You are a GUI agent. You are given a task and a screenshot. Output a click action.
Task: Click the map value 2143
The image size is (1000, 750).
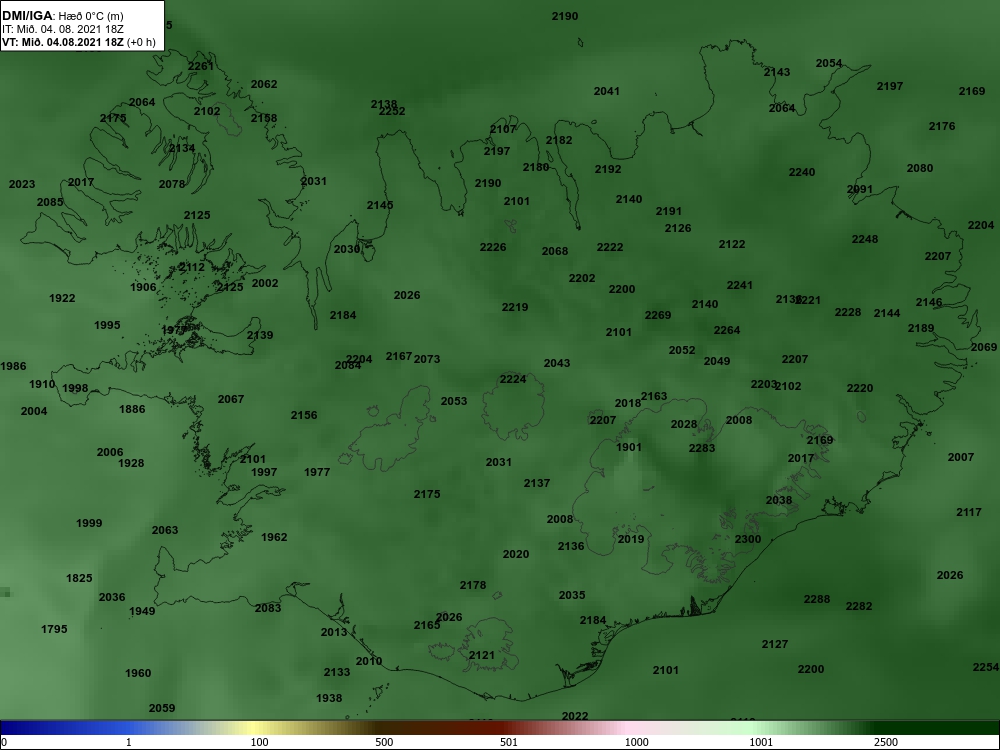(x=777, y=72)
